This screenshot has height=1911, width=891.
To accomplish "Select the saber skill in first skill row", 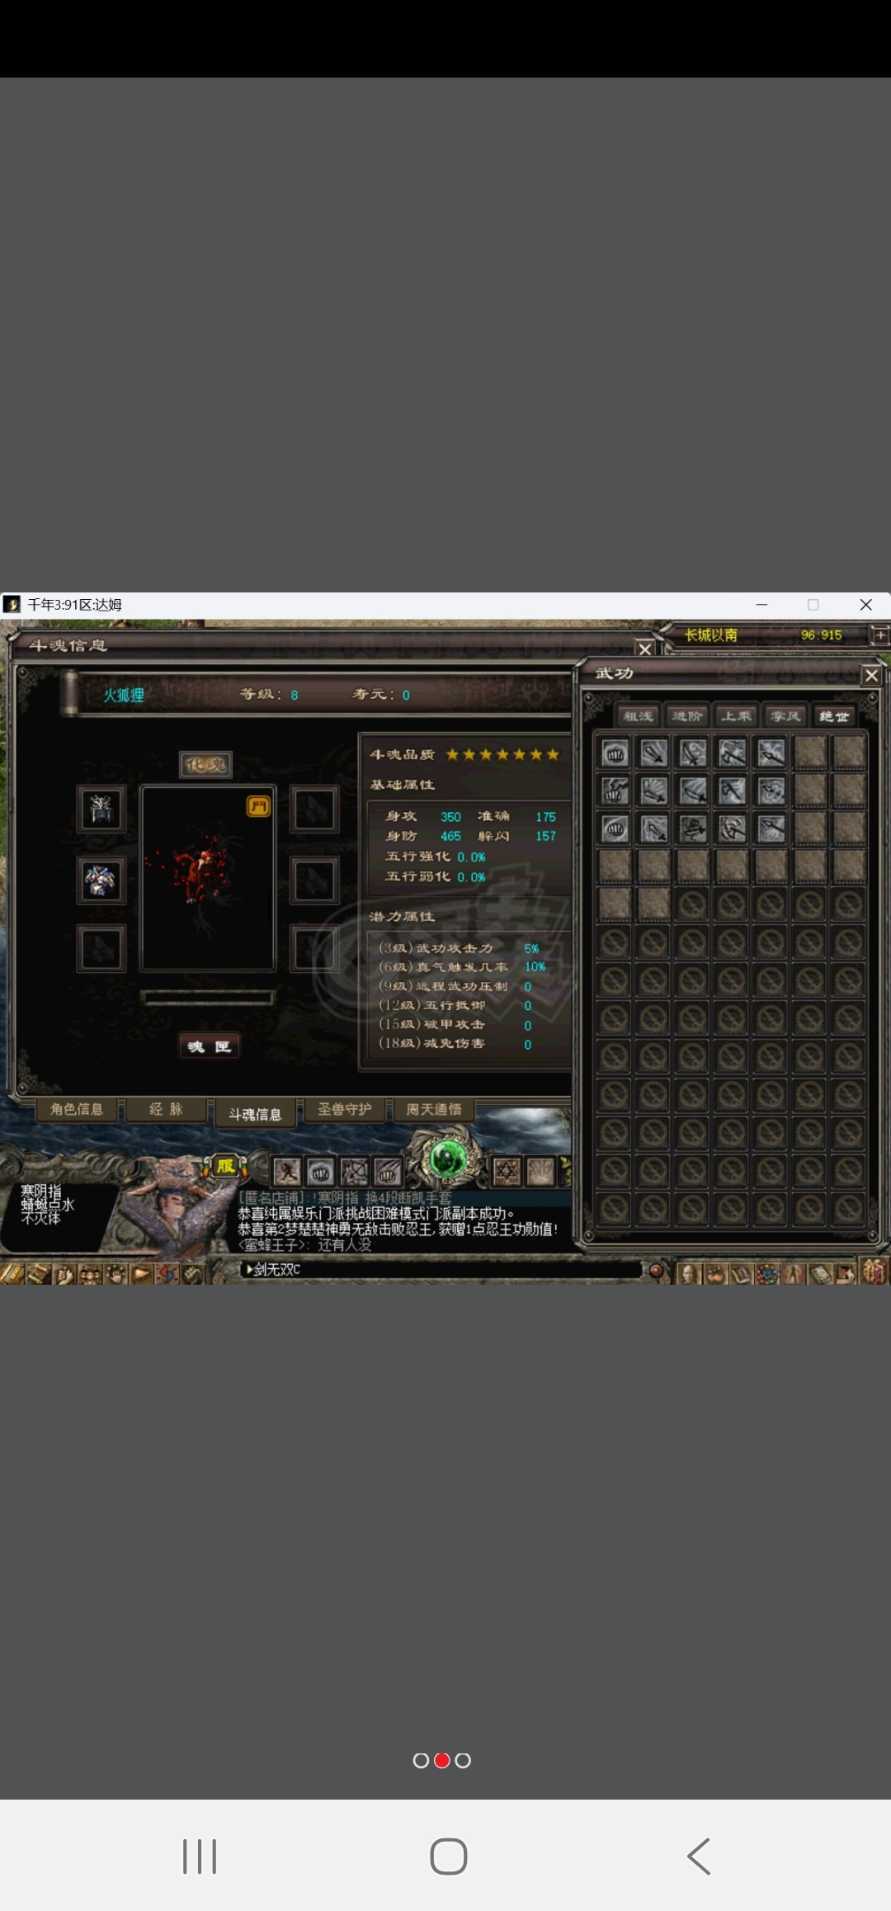I will 693,752.
